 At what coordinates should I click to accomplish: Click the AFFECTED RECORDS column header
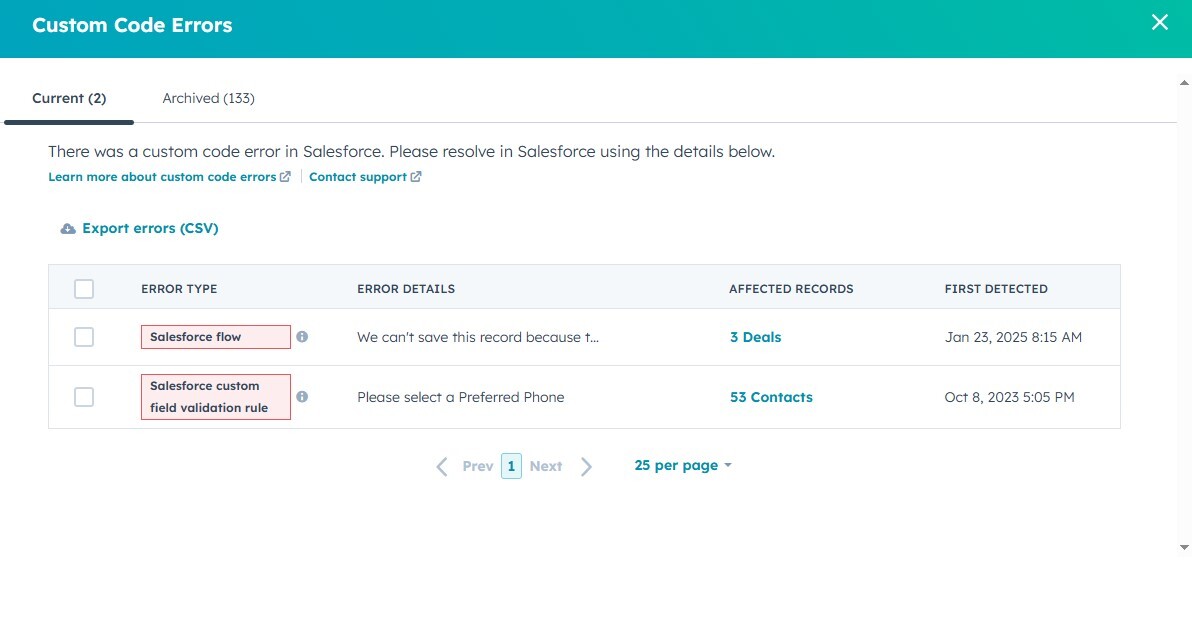coord(791,289)
